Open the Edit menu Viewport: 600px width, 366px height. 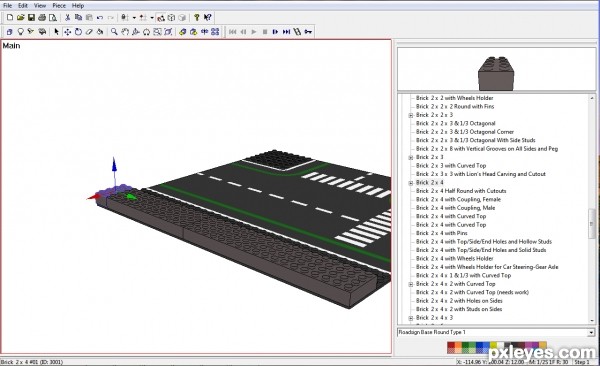[x=23, y=6]
